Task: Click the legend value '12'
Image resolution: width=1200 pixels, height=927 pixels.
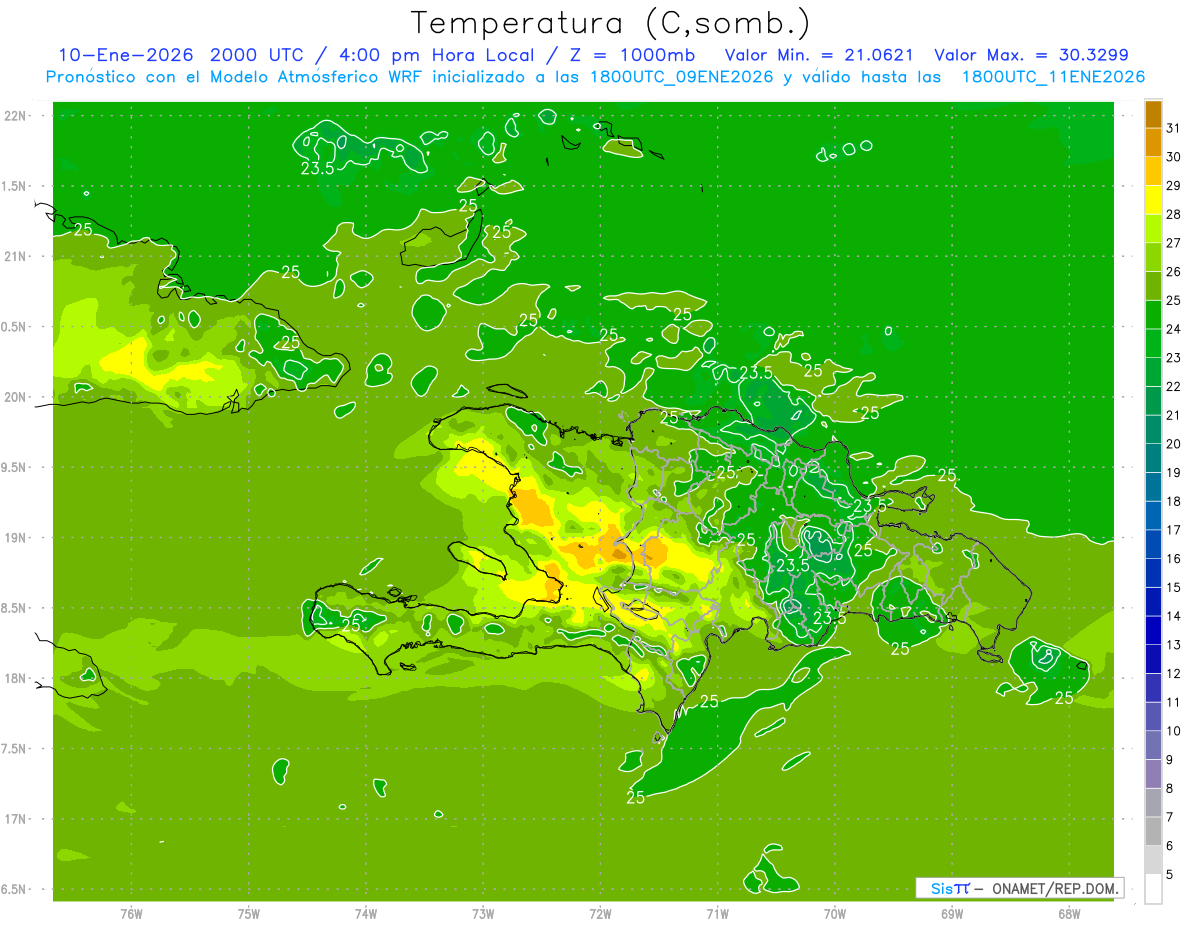Action: pos(1174,674)
